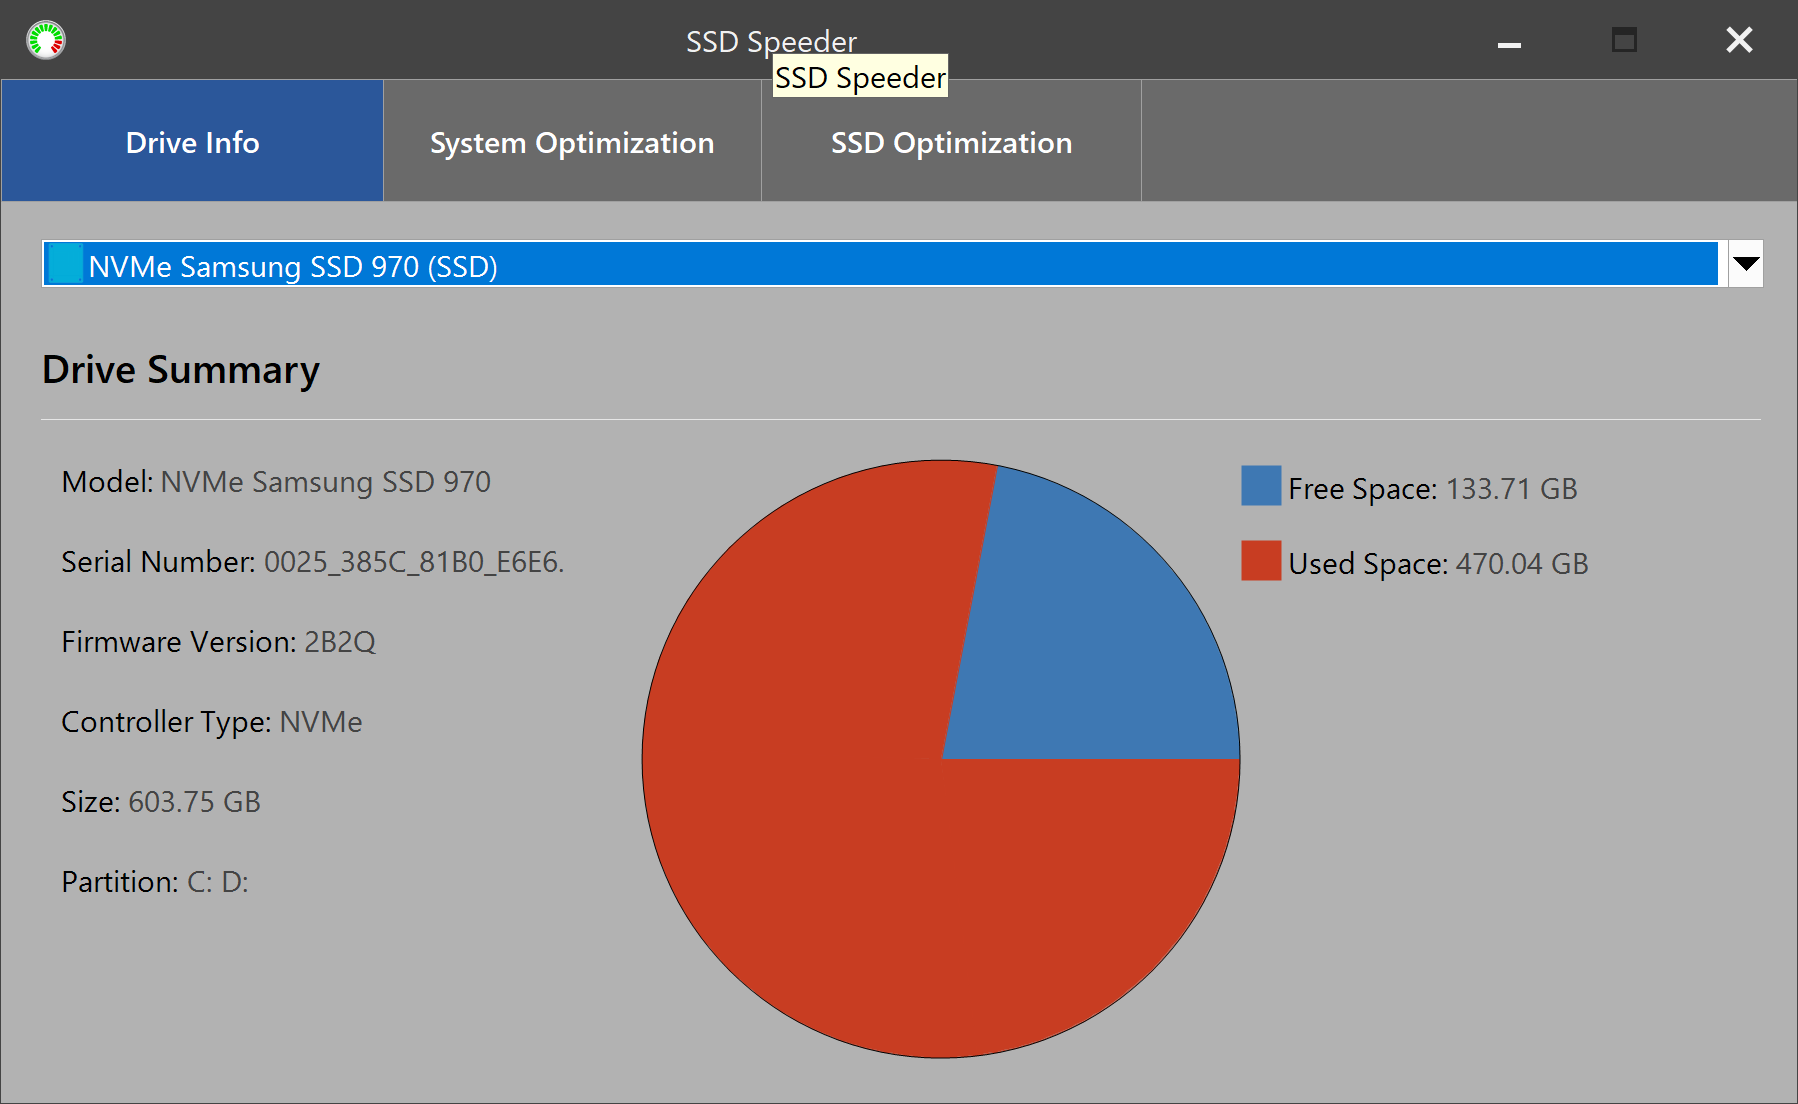The width and height of the screenshot is (1798, 1104).
Task: Click the red Used Space legend swatch
Action: coord(1261,561)
